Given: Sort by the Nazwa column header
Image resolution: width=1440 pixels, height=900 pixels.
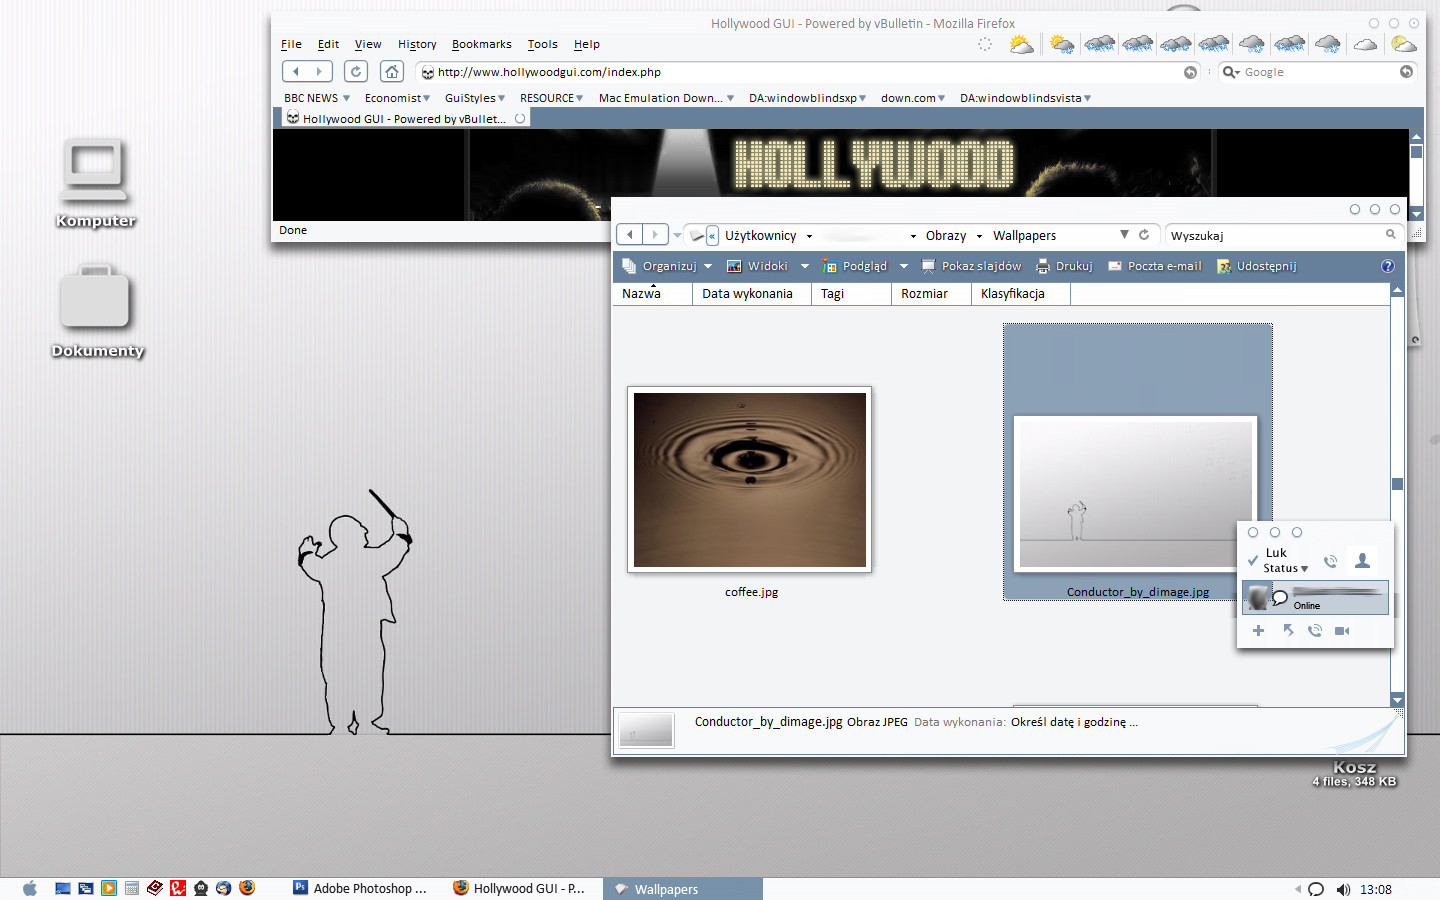Looking at the screenshot, I should [652, 294].
